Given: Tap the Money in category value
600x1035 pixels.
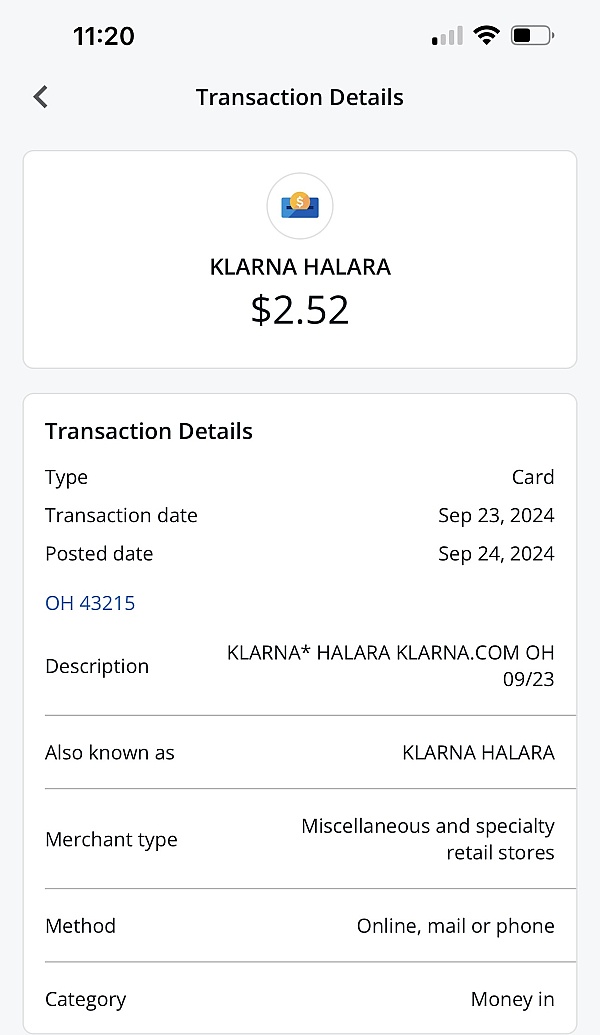Looking at the screenshot, I should click(x=512, y=999).
